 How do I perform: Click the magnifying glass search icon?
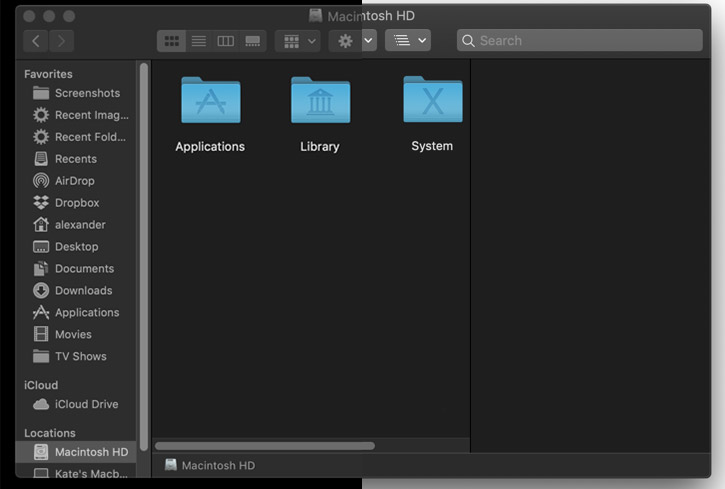[468, 41]
